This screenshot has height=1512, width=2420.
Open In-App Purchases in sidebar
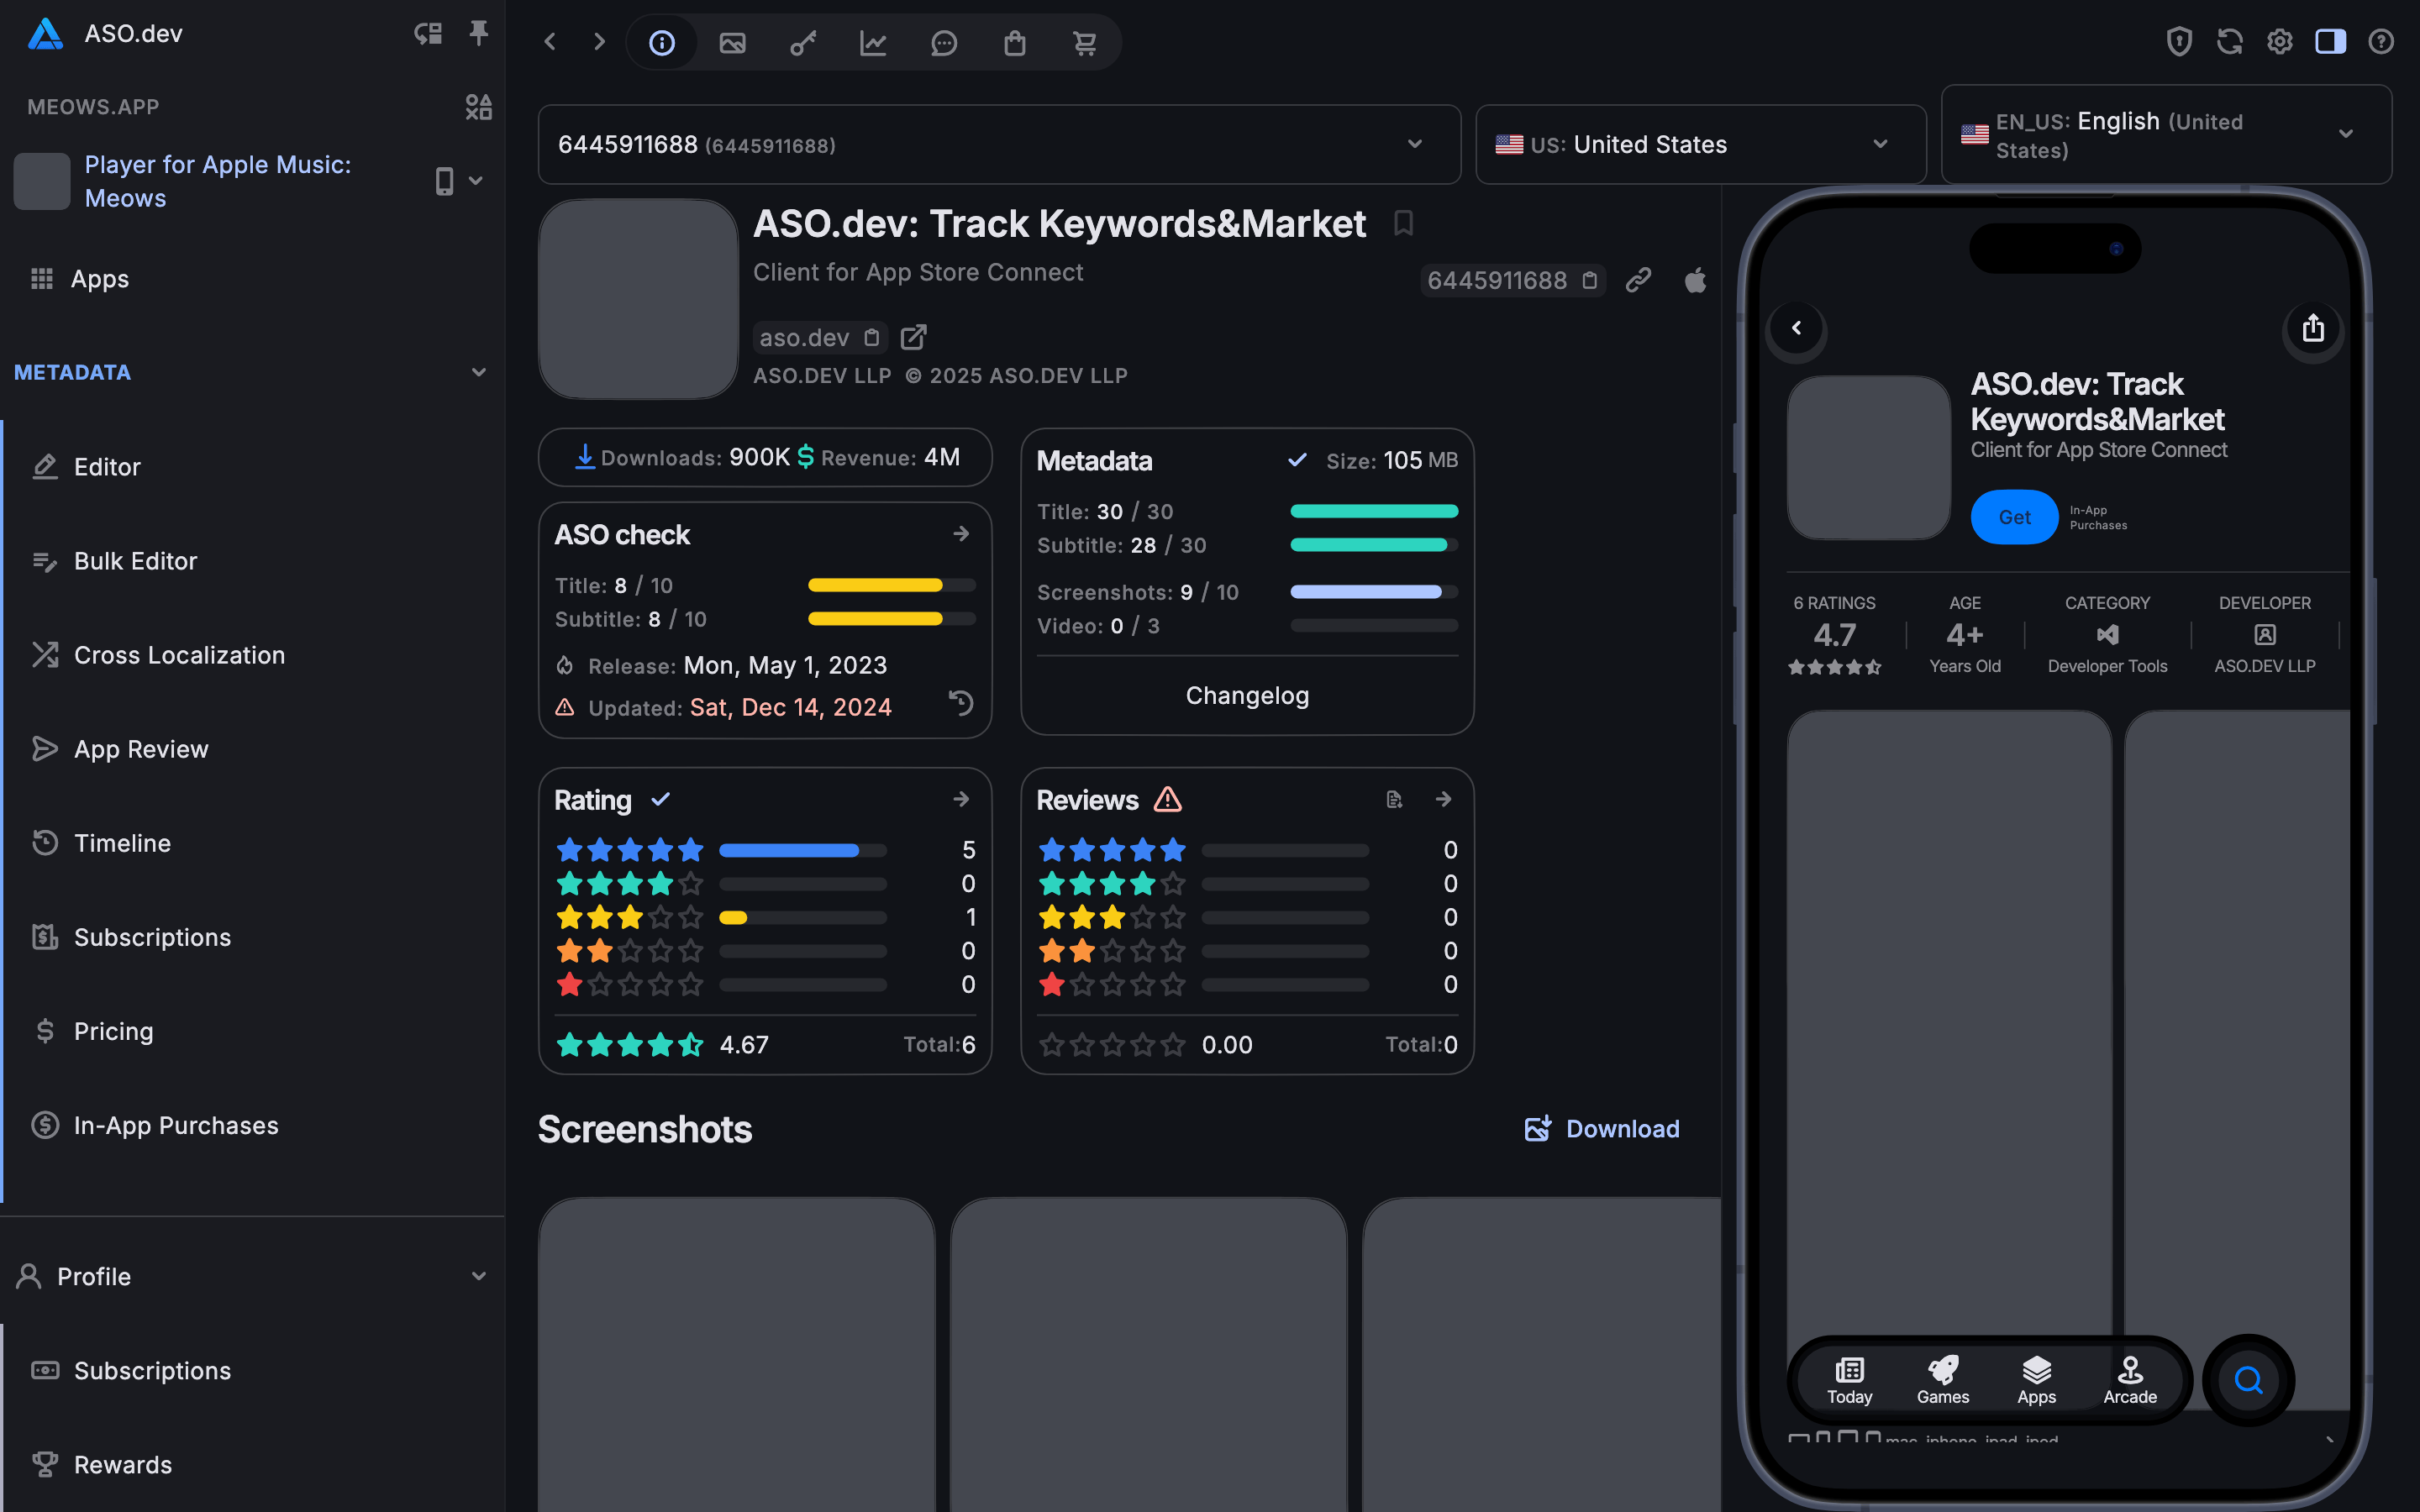[x=252, y=1125]
